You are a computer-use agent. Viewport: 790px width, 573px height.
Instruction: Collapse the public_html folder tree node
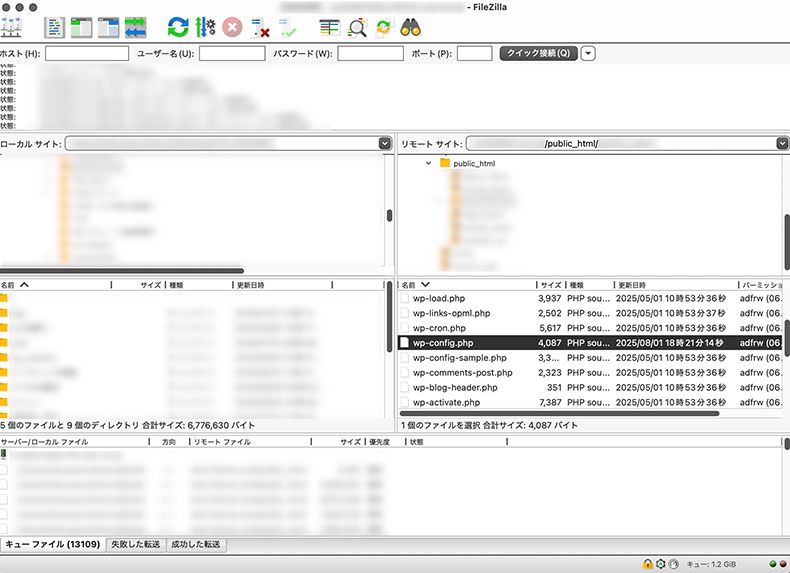point(429,163)
